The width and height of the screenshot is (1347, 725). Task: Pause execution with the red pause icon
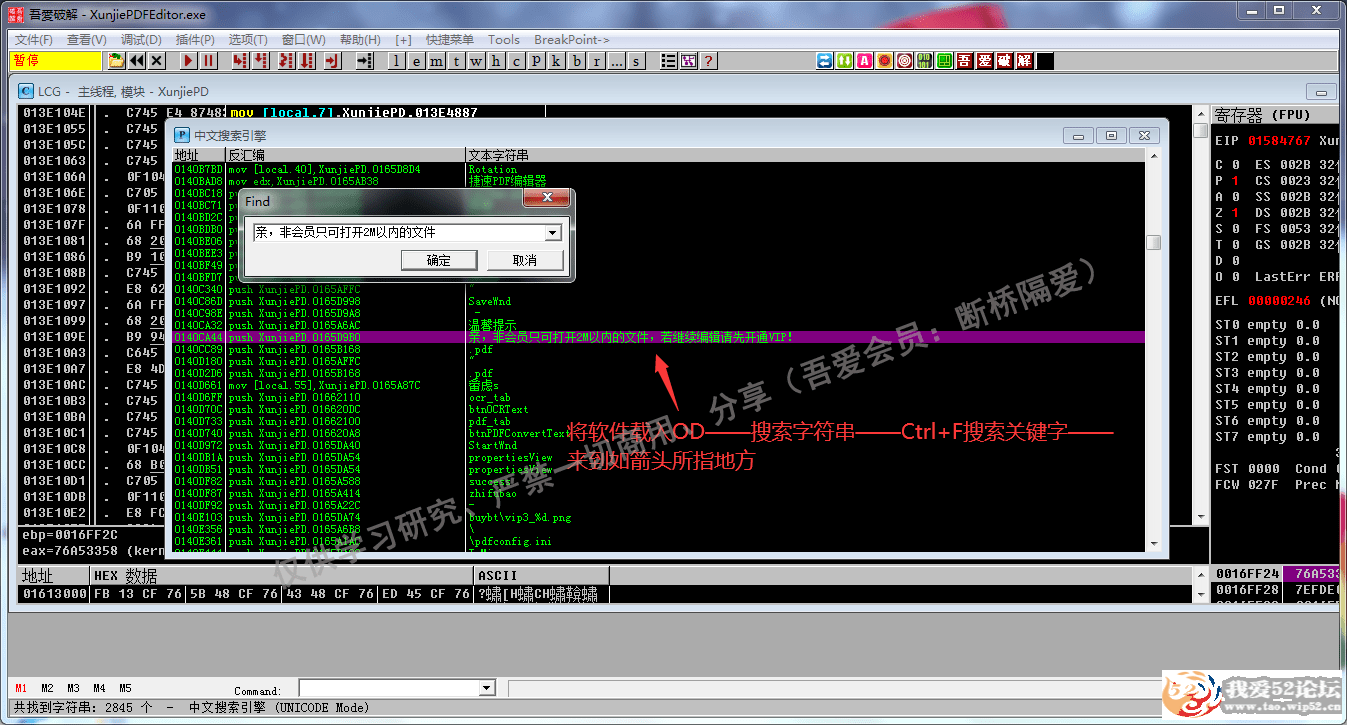click(208, 61)
